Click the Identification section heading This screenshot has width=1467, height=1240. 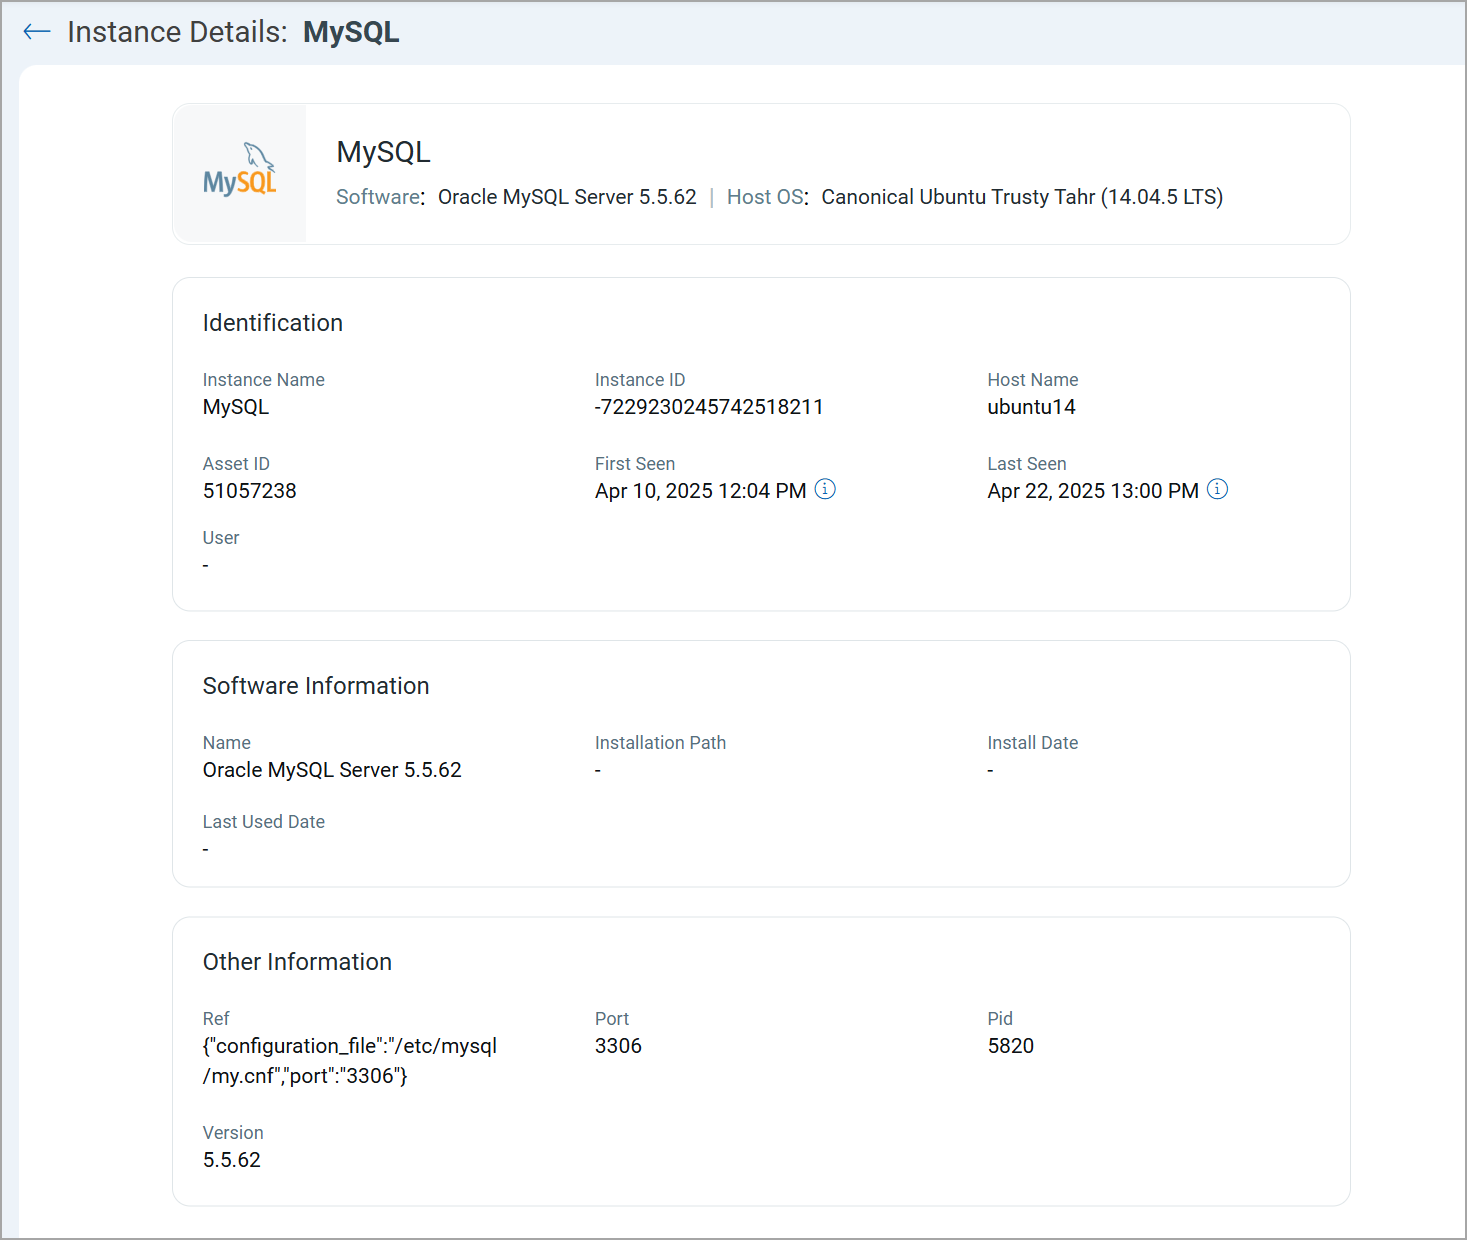273,323
